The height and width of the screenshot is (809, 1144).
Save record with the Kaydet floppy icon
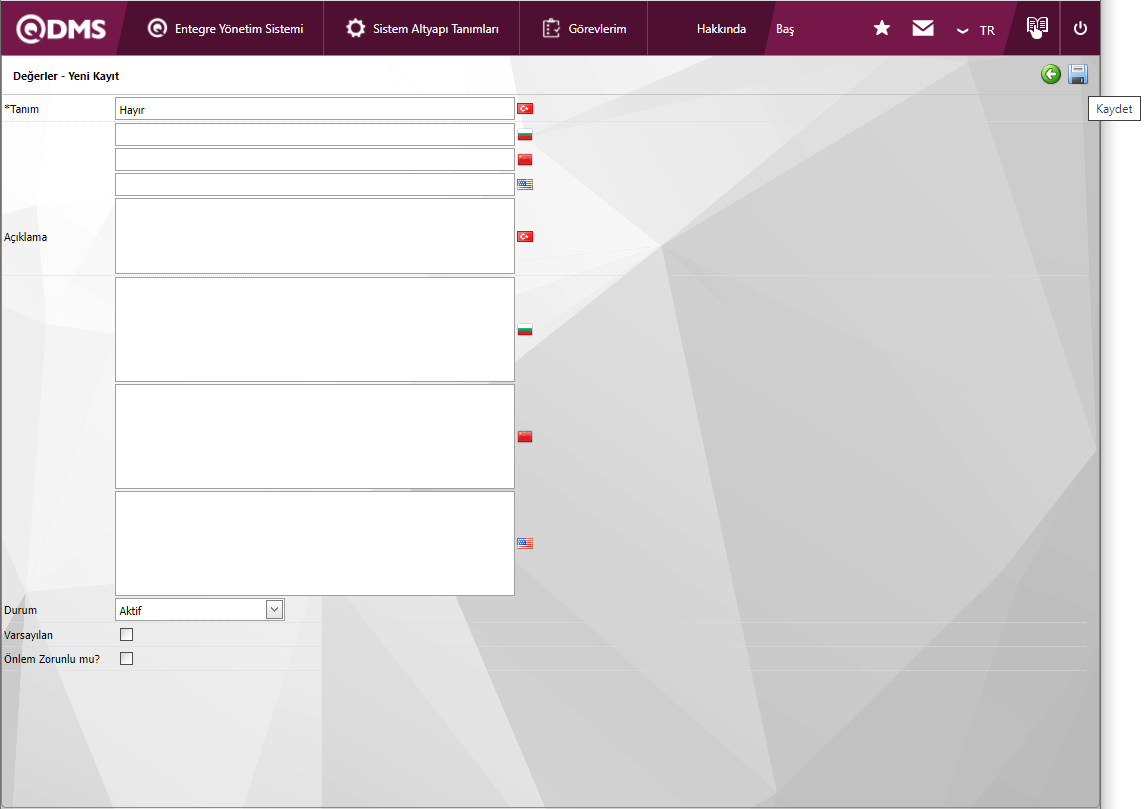[1078, 74]
